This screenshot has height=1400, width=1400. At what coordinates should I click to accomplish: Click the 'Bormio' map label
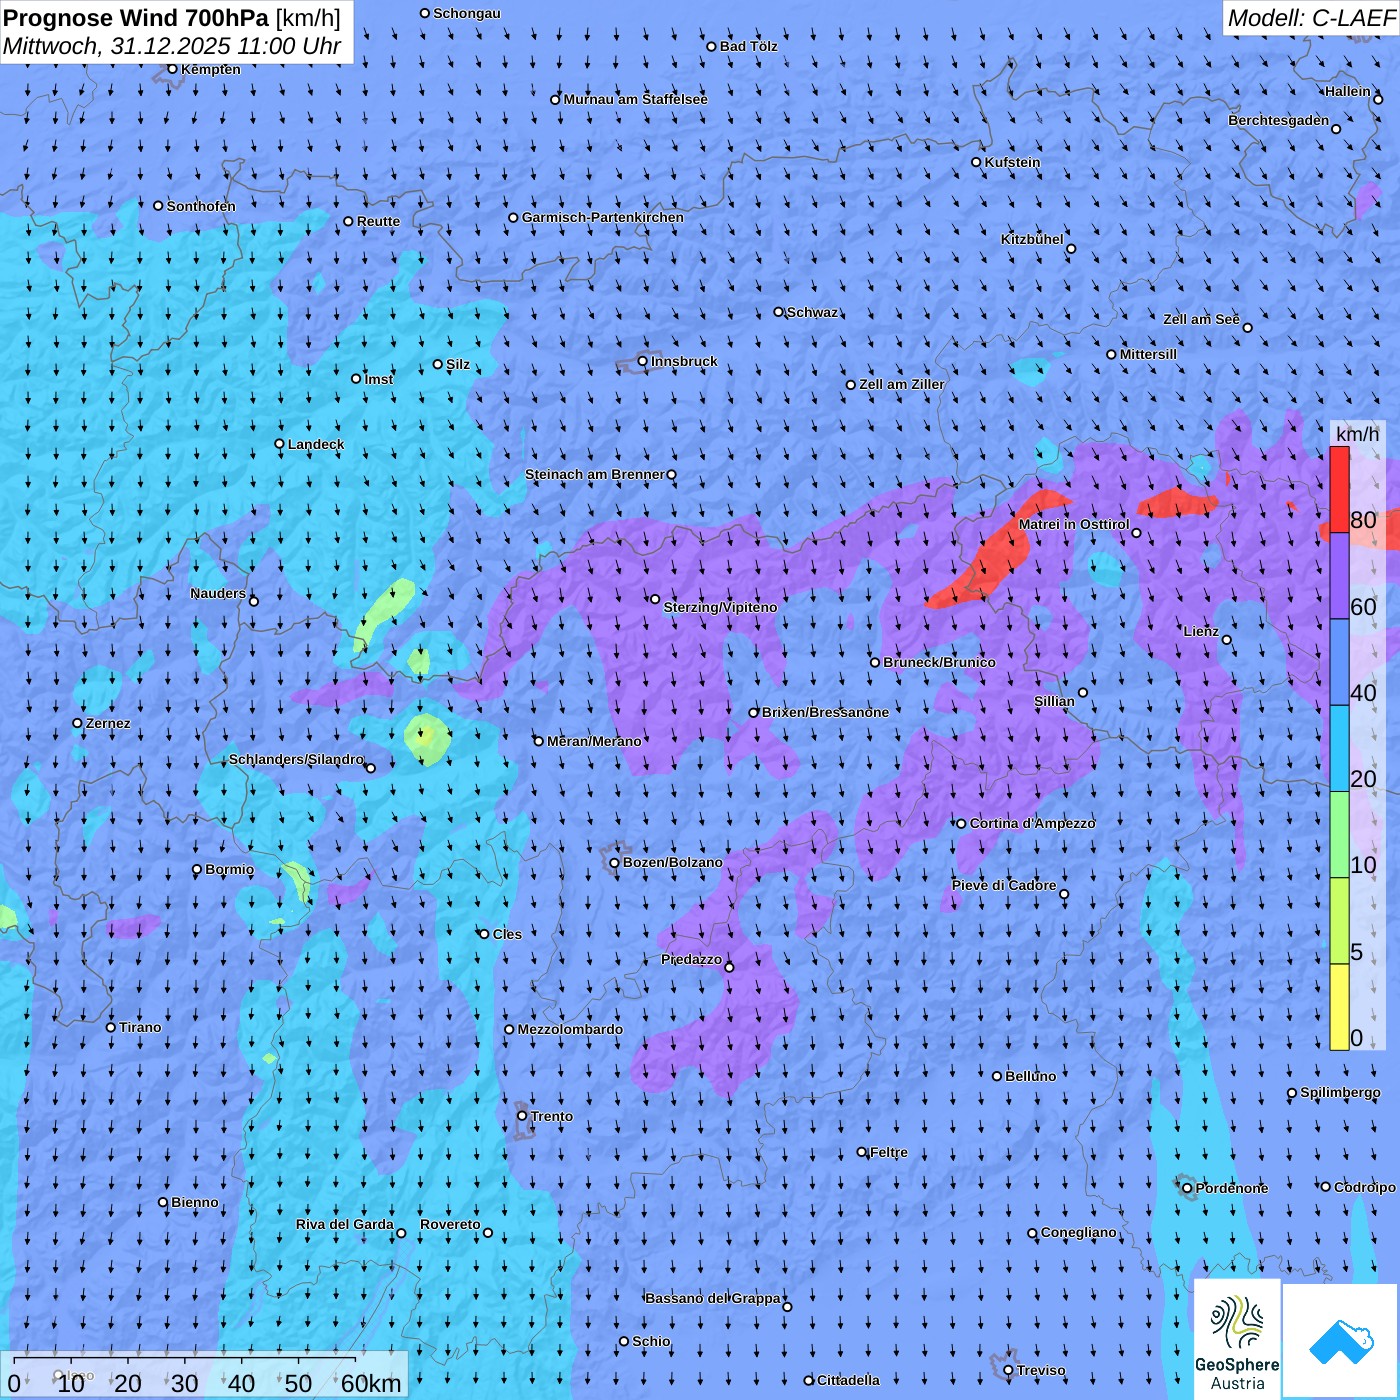click(x=229, y=869)
